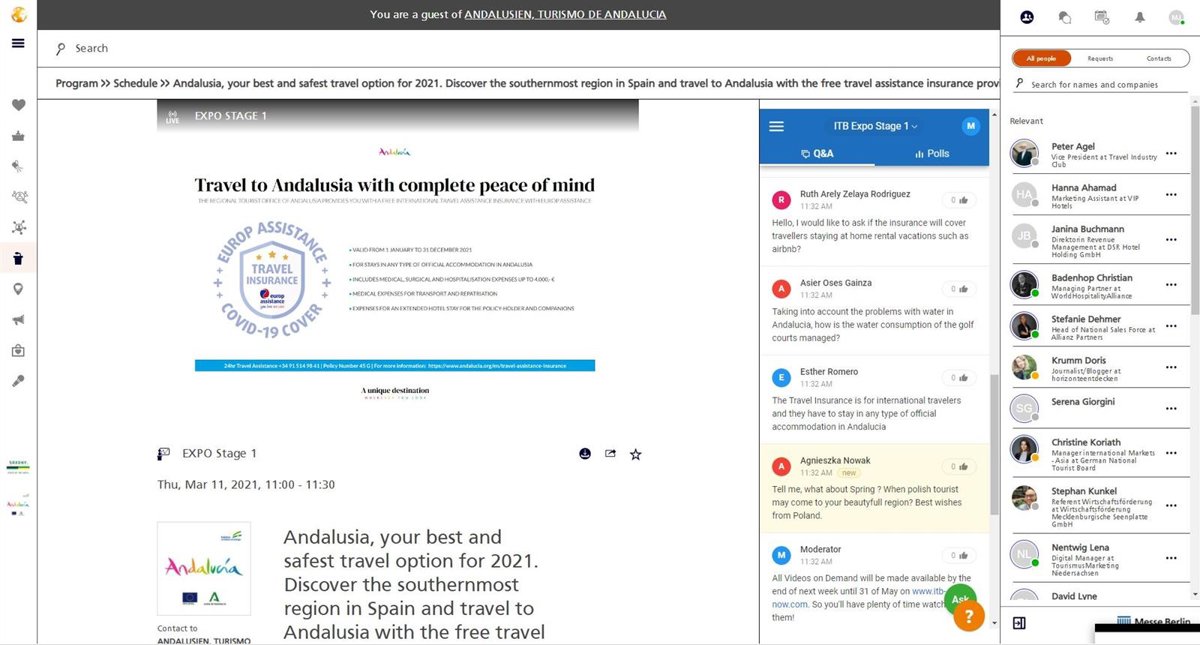Select the microphone icon in left sidebar
Screen dimensions: 1200x645
pyautogui.click(x=18, y=381)
